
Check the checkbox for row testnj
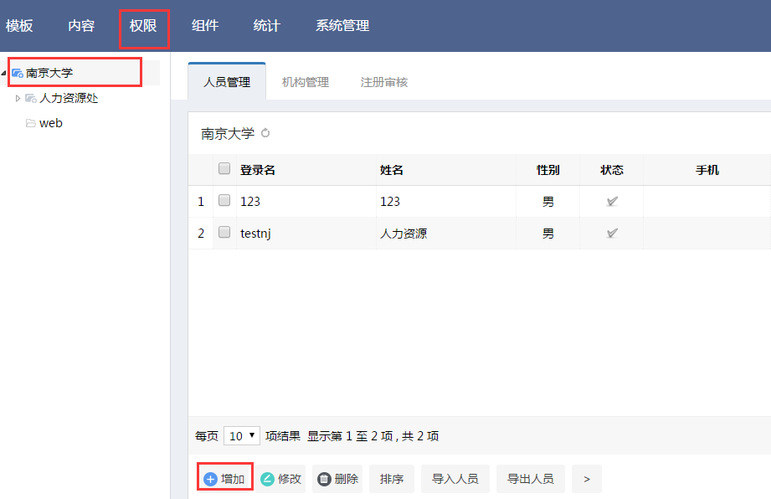point(224,233)
